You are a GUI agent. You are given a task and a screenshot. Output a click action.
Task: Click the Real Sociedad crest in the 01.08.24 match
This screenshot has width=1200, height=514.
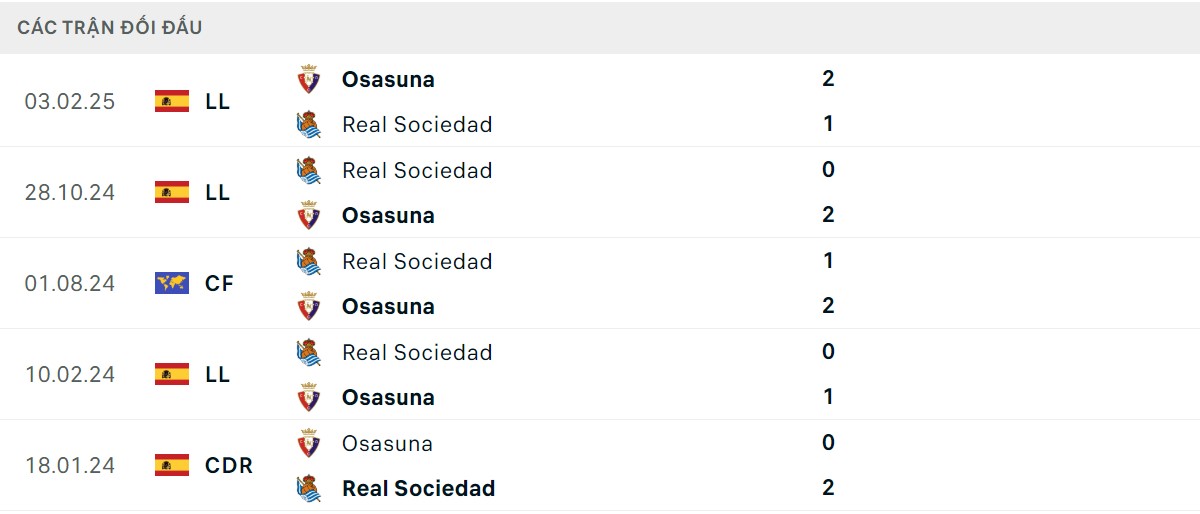(309, 262)
